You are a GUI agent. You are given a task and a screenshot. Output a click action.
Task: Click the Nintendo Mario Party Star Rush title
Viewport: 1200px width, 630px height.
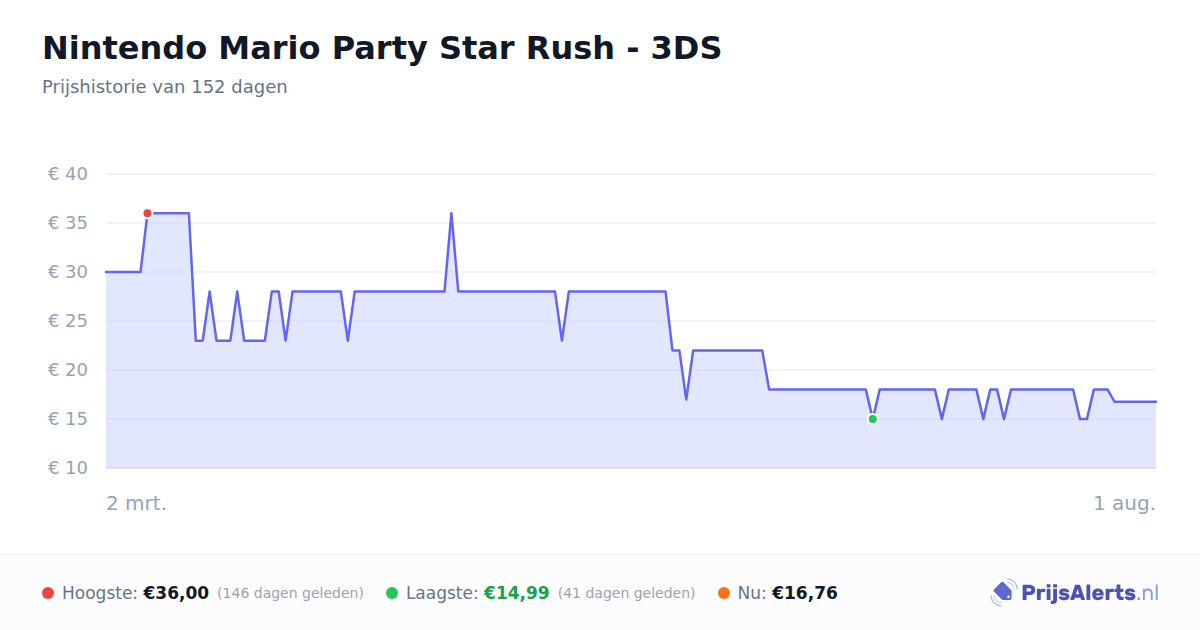(x=382, y=48)
